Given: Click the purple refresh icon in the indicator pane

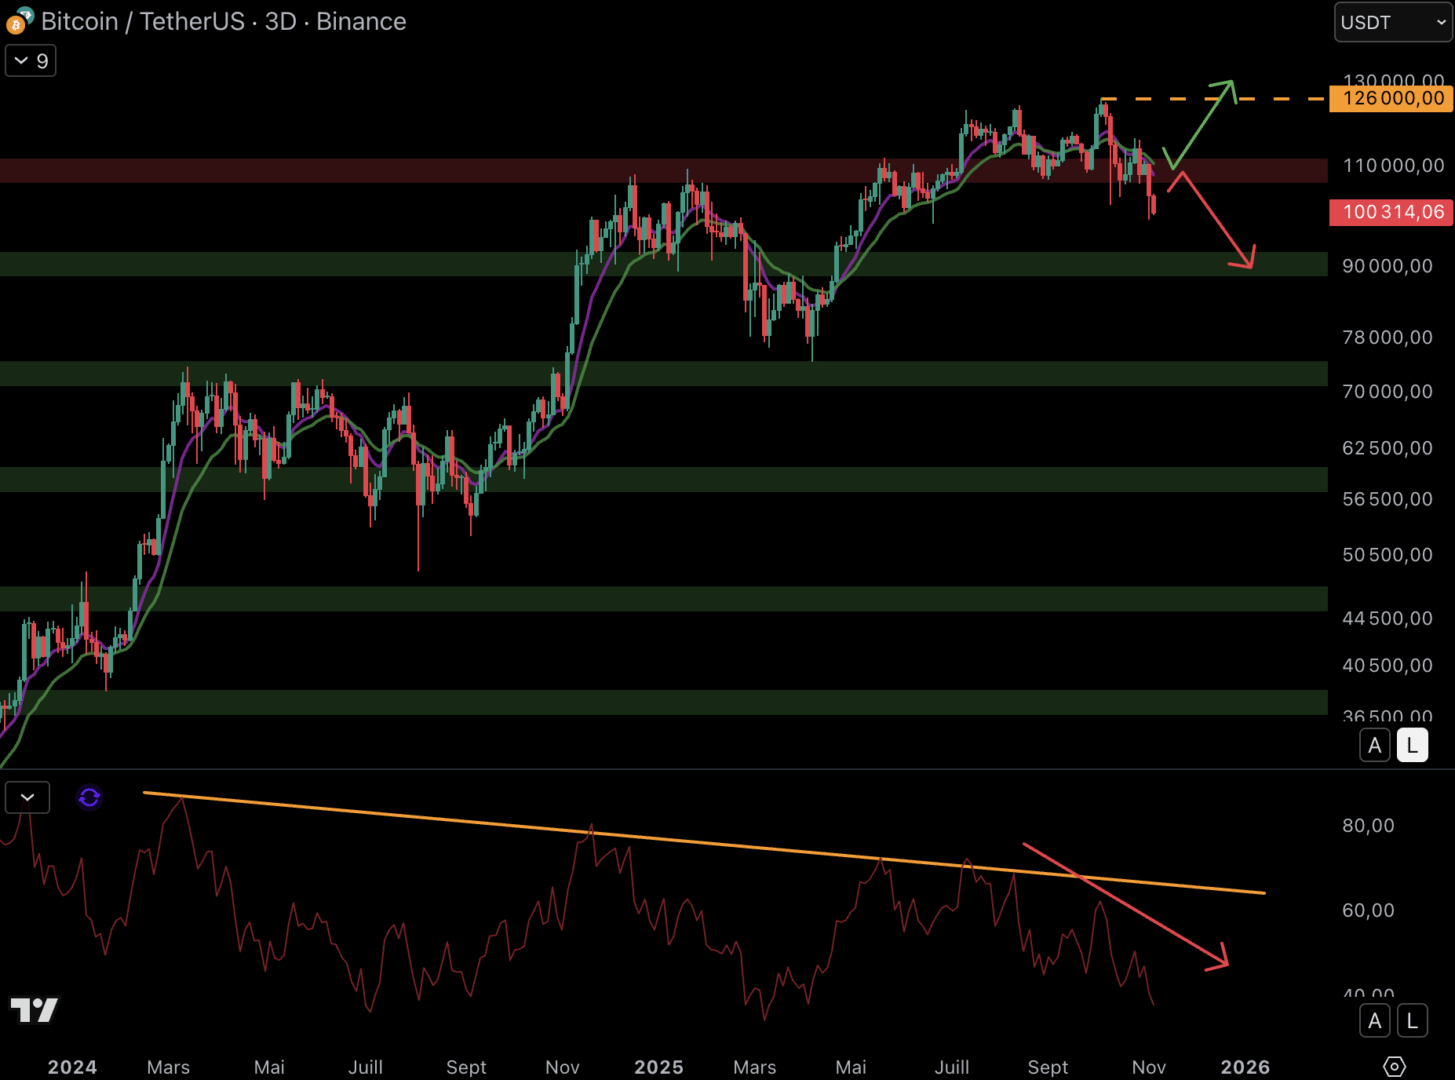Looking at the screenshot, I should click(89, 797).
